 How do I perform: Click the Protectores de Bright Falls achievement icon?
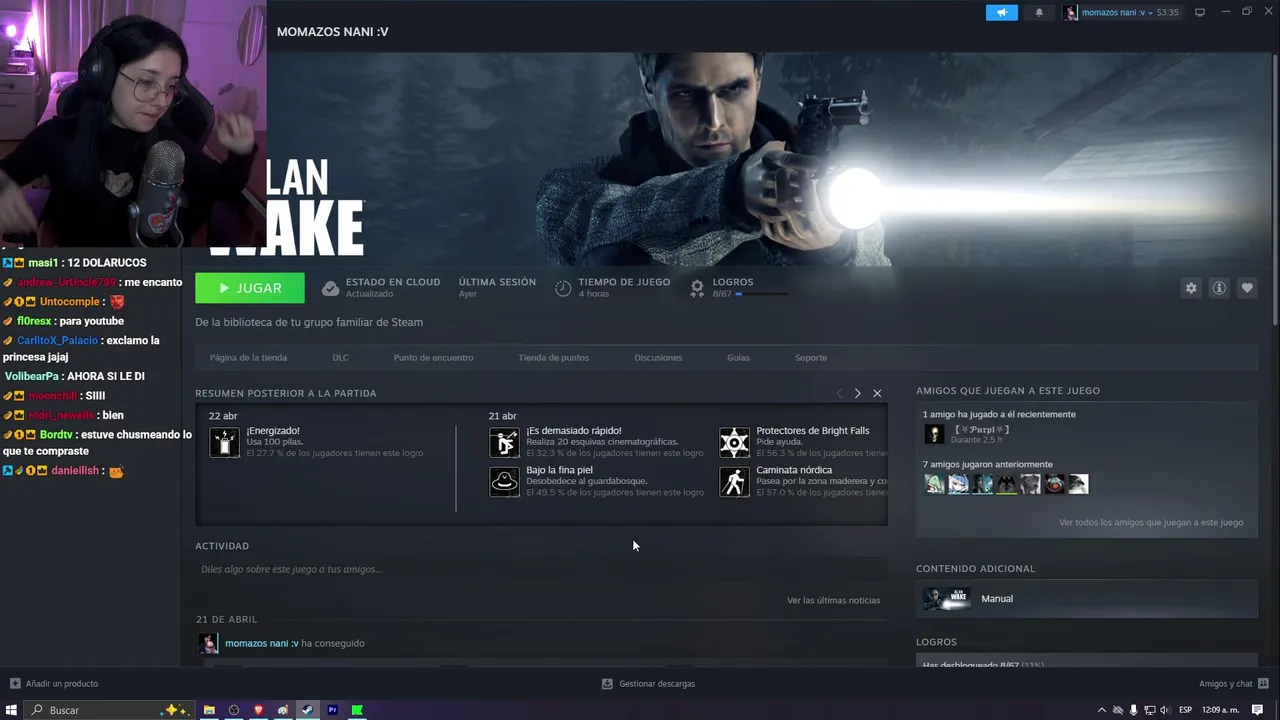(x=734, y=442)
